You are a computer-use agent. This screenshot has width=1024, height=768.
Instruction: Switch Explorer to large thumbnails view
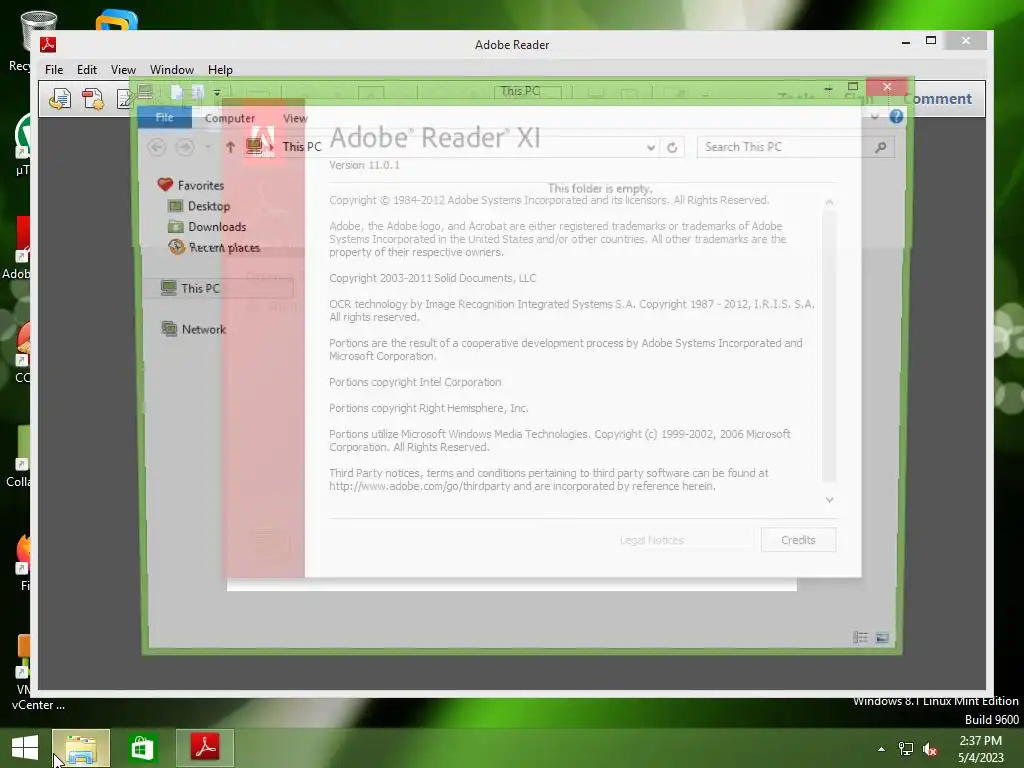tap(882, 637)
